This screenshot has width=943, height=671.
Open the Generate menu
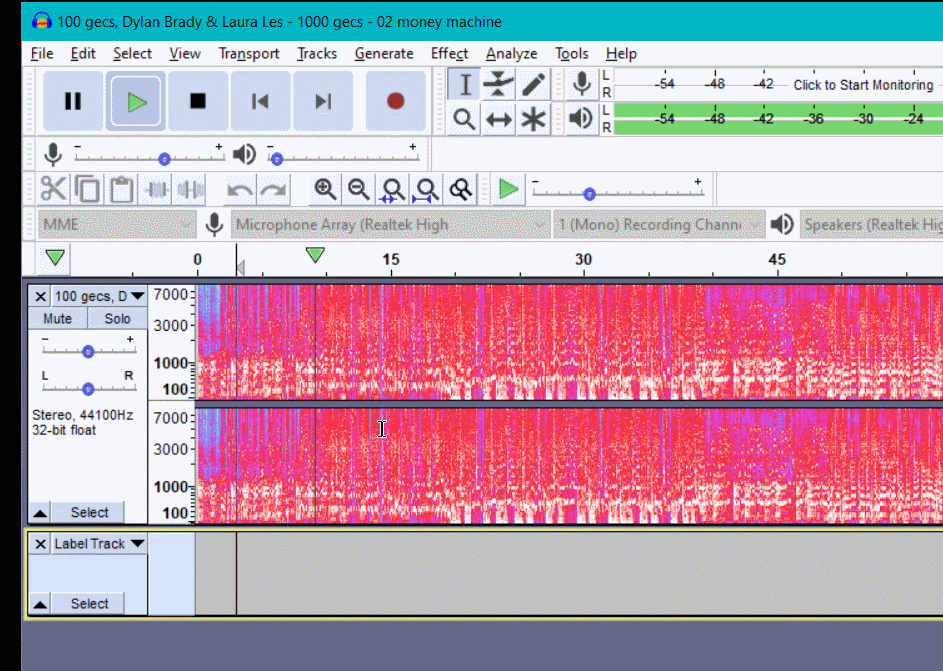[x=384, y=53]
